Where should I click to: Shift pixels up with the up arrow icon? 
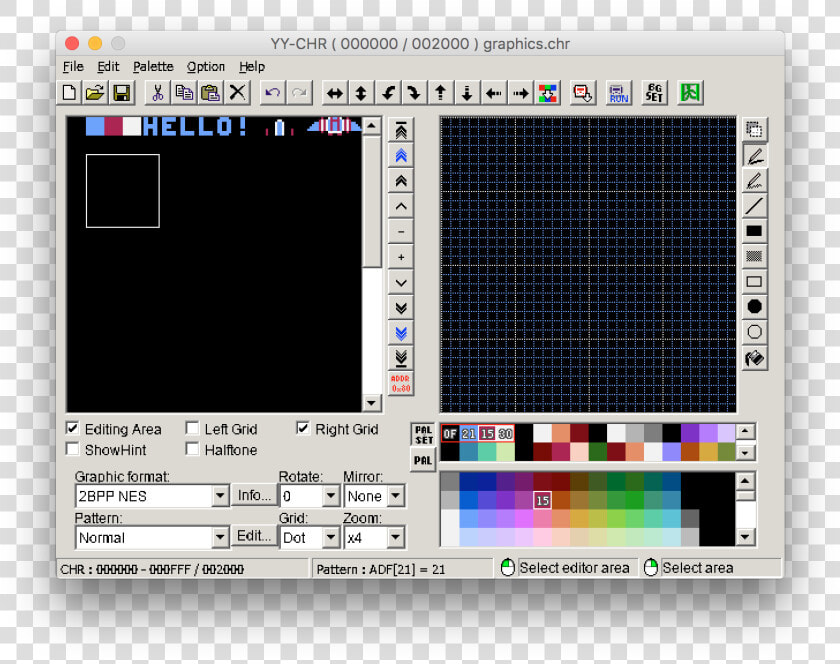[440, 93]
